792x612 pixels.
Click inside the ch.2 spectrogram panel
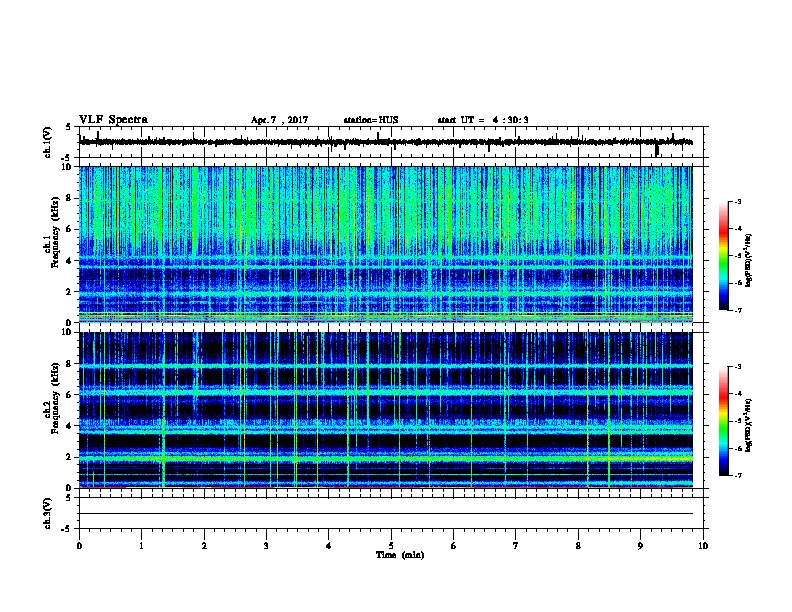coord(386,410)
